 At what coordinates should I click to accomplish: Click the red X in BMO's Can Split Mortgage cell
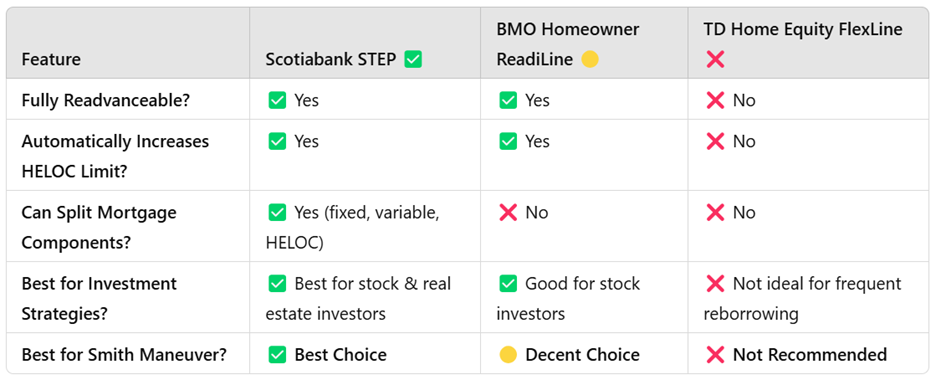tap(508, 213)
